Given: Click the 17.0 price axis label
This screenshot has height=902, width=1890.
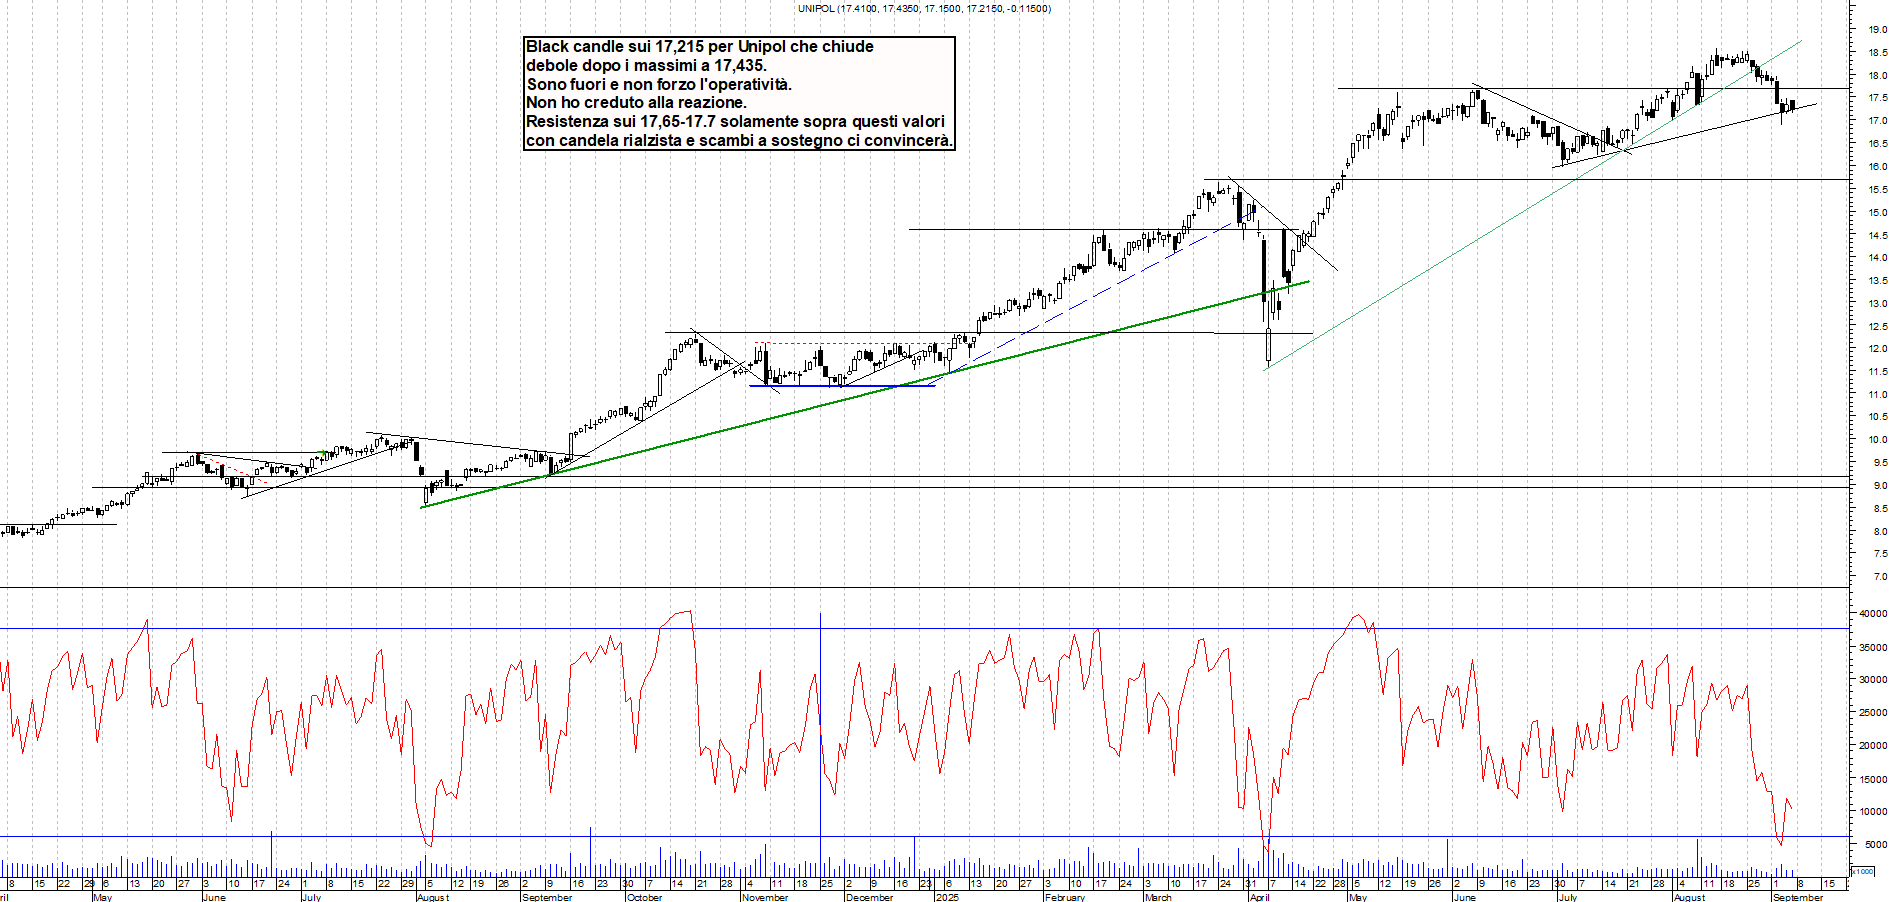Looking at the screenshot, I should [1877, 121].
